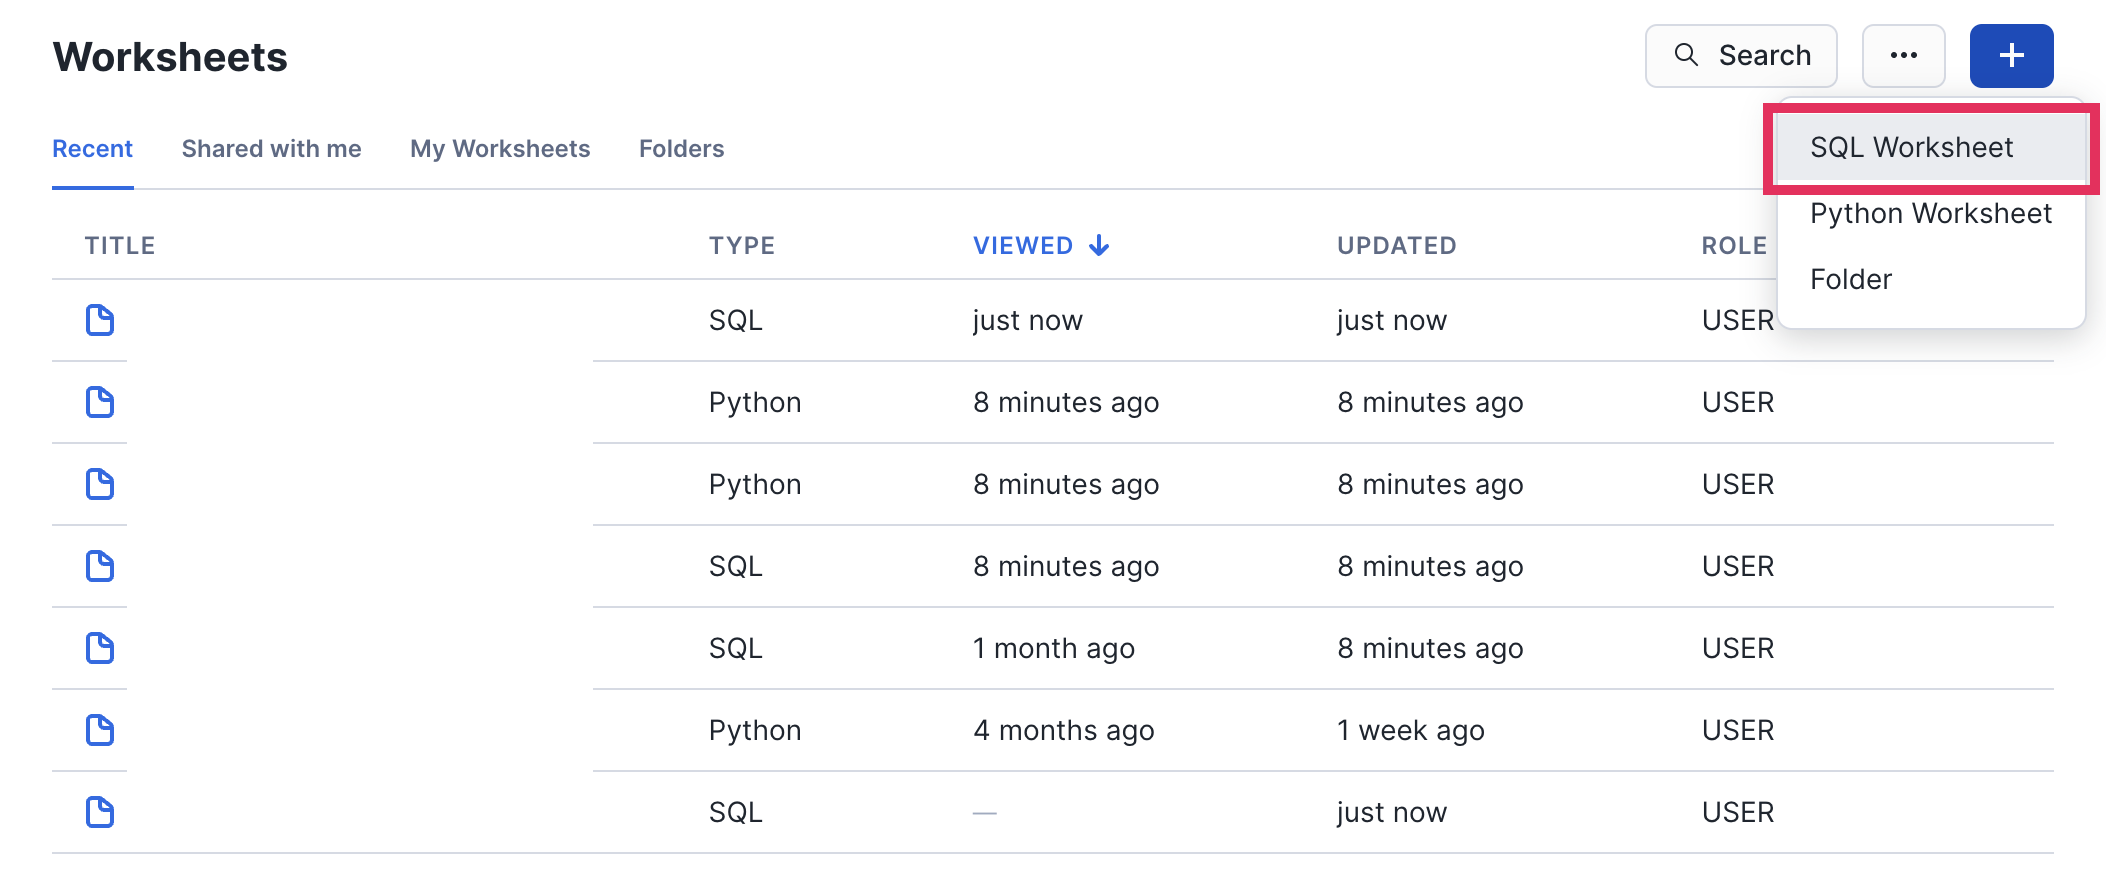Open SQL worksheet viewed 8 minutes ago icon
The width and height of the screenshot is (2106, 872).
click(100, 567)
